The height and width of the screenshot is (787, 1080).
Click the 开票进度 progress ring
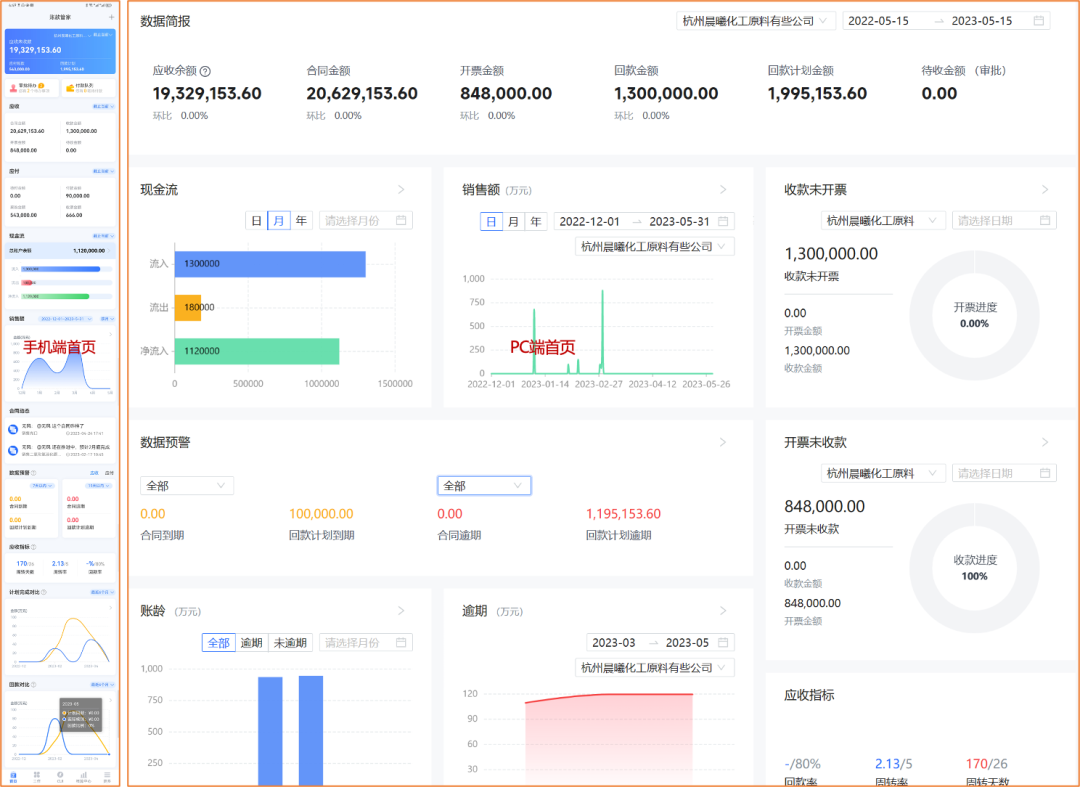tap(974, 315)
